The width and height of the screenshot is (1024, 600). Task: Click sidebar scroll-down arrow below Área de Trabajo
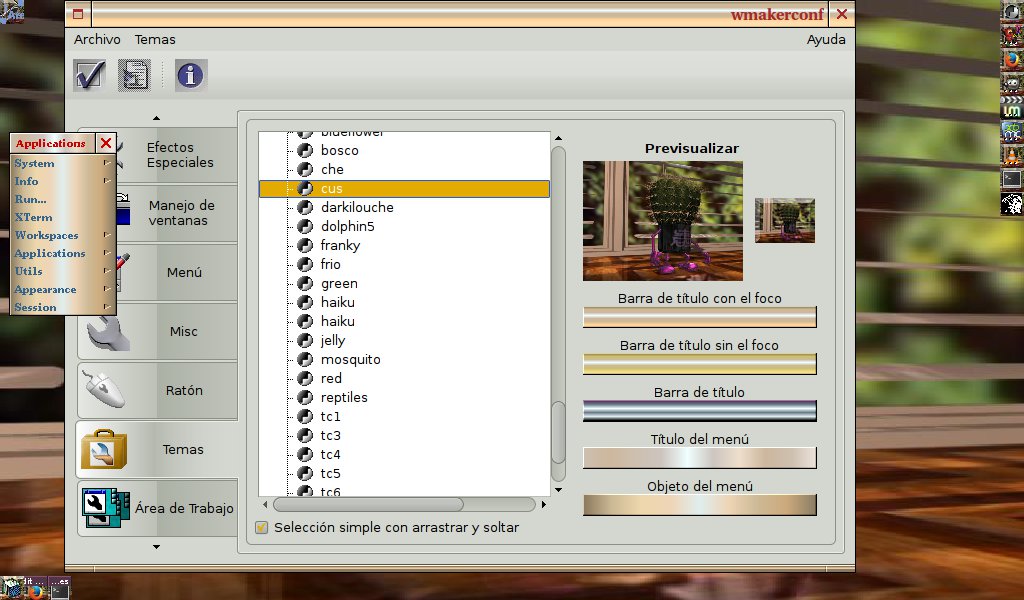156,547
